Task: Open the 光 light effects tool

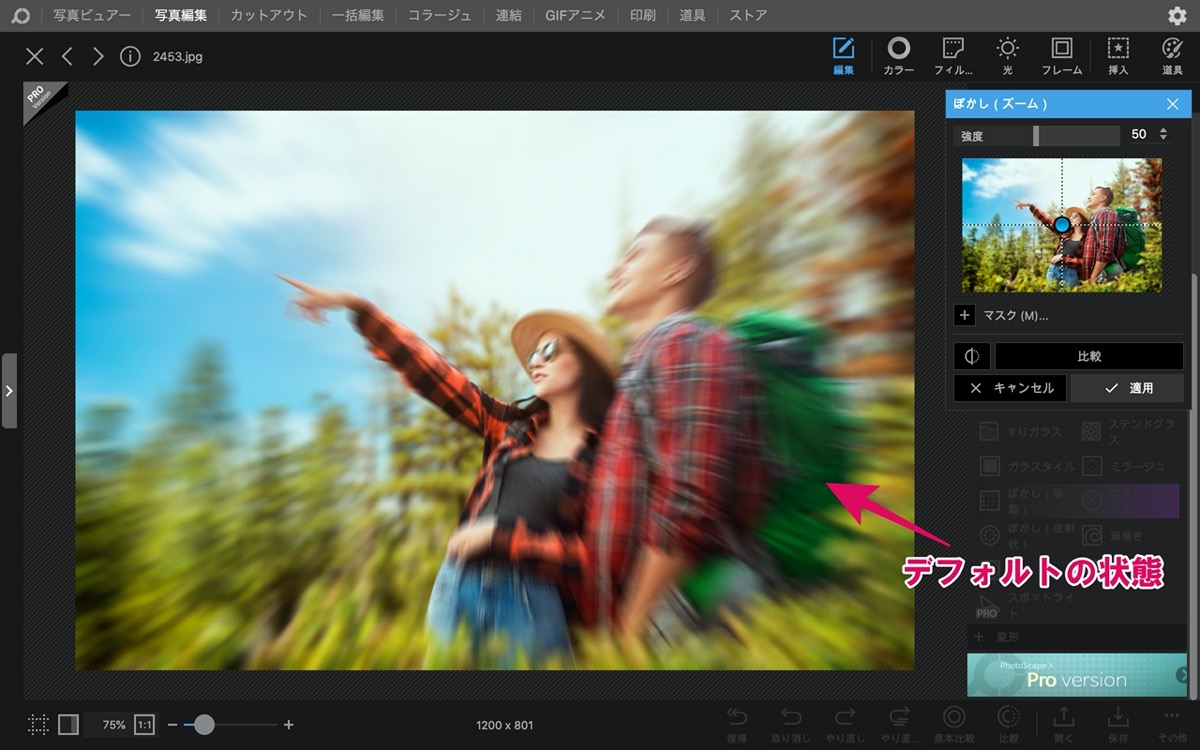Action: pos(1007,56)
